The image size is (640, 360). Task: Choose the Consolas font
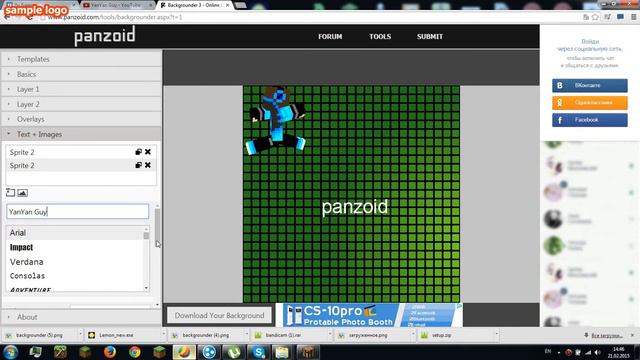tap(76, 276)
